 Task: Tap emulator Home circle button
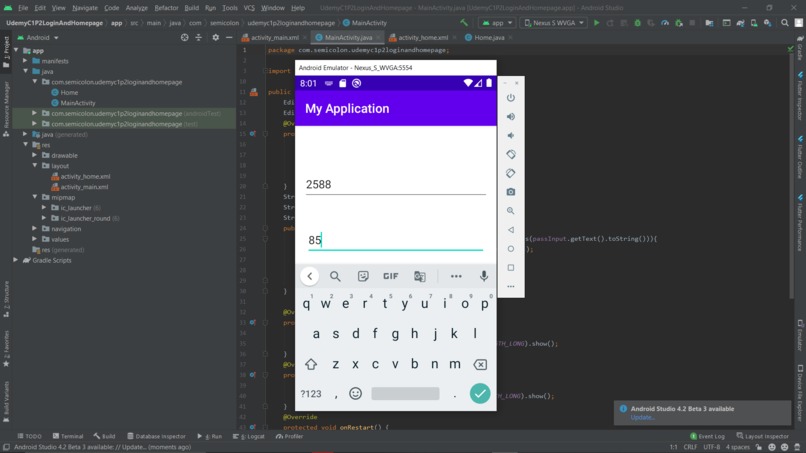(x=510, y=249)
